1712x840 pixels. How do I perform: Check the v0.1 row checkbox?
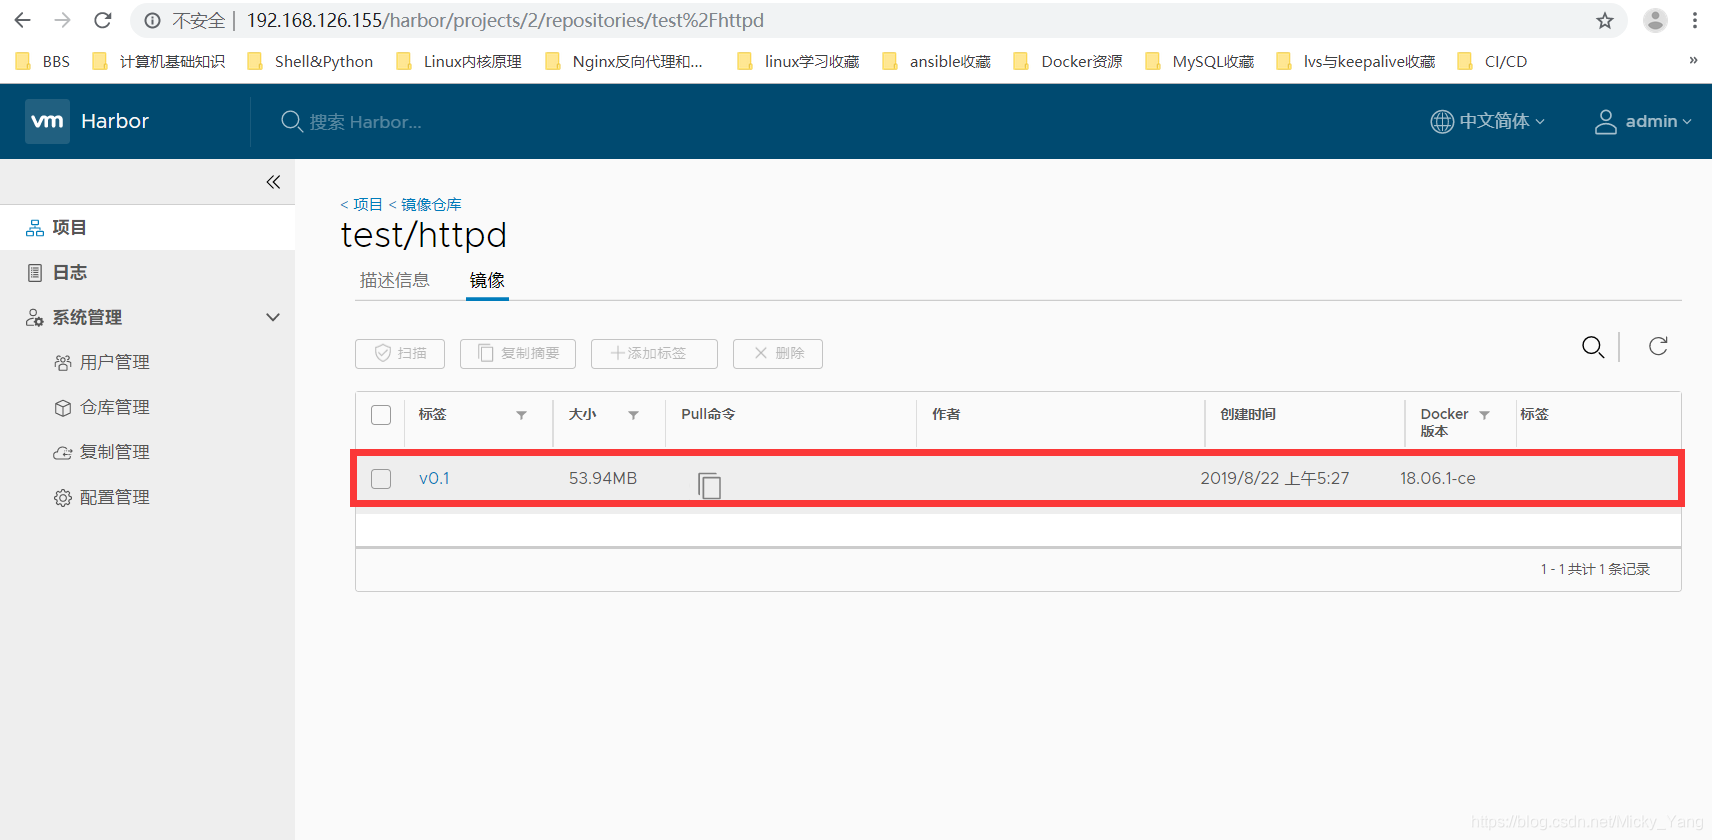381,479
